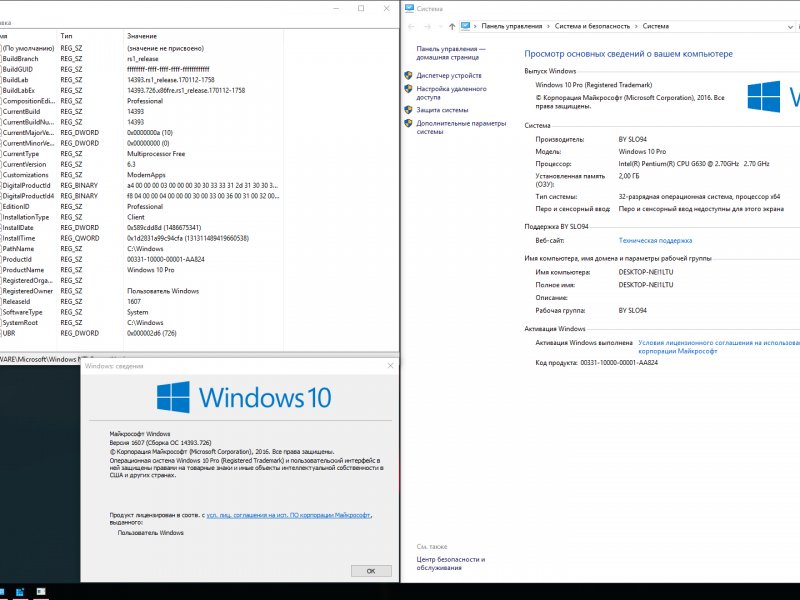Screen dimensions: 800x600
Task: Open Техническая поддержка website link
Action: (x=655, y=240)
